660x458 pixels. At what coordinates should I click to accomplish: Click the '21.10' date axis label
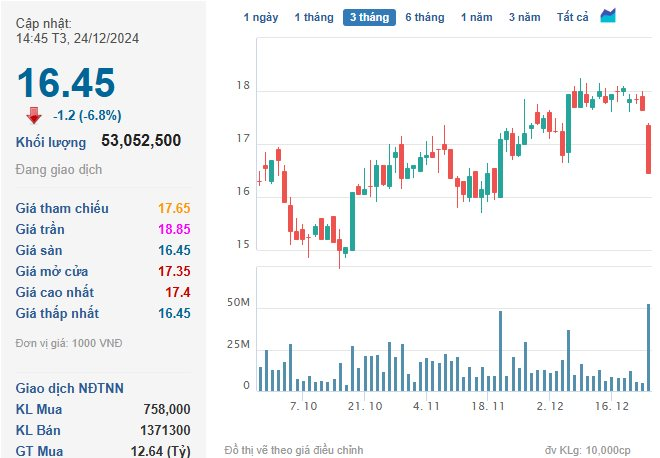click(365, 406)
